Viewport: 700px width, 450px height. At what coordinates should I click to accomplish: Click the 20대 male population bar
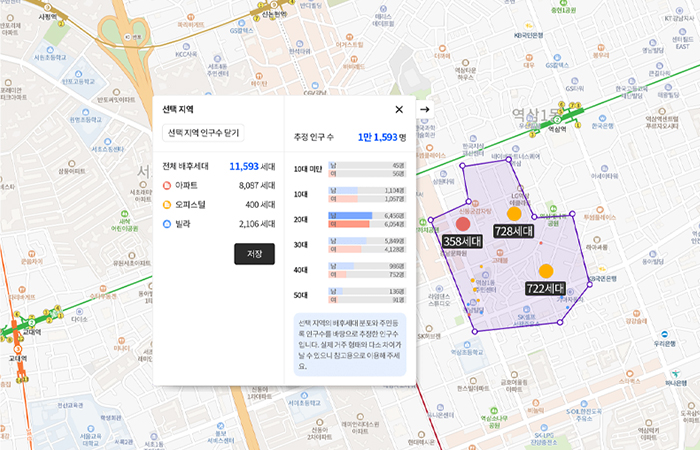(x=350, y=215)
